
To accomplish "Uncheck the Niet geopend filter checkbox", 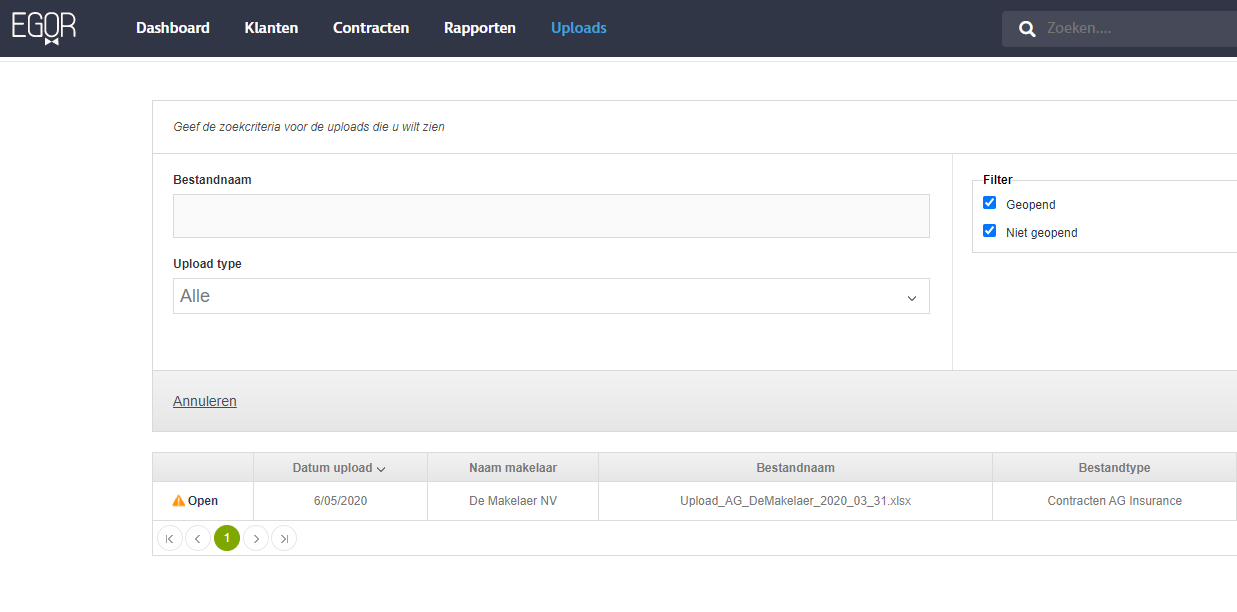I will pyautogui.click(x=990, y=231).
